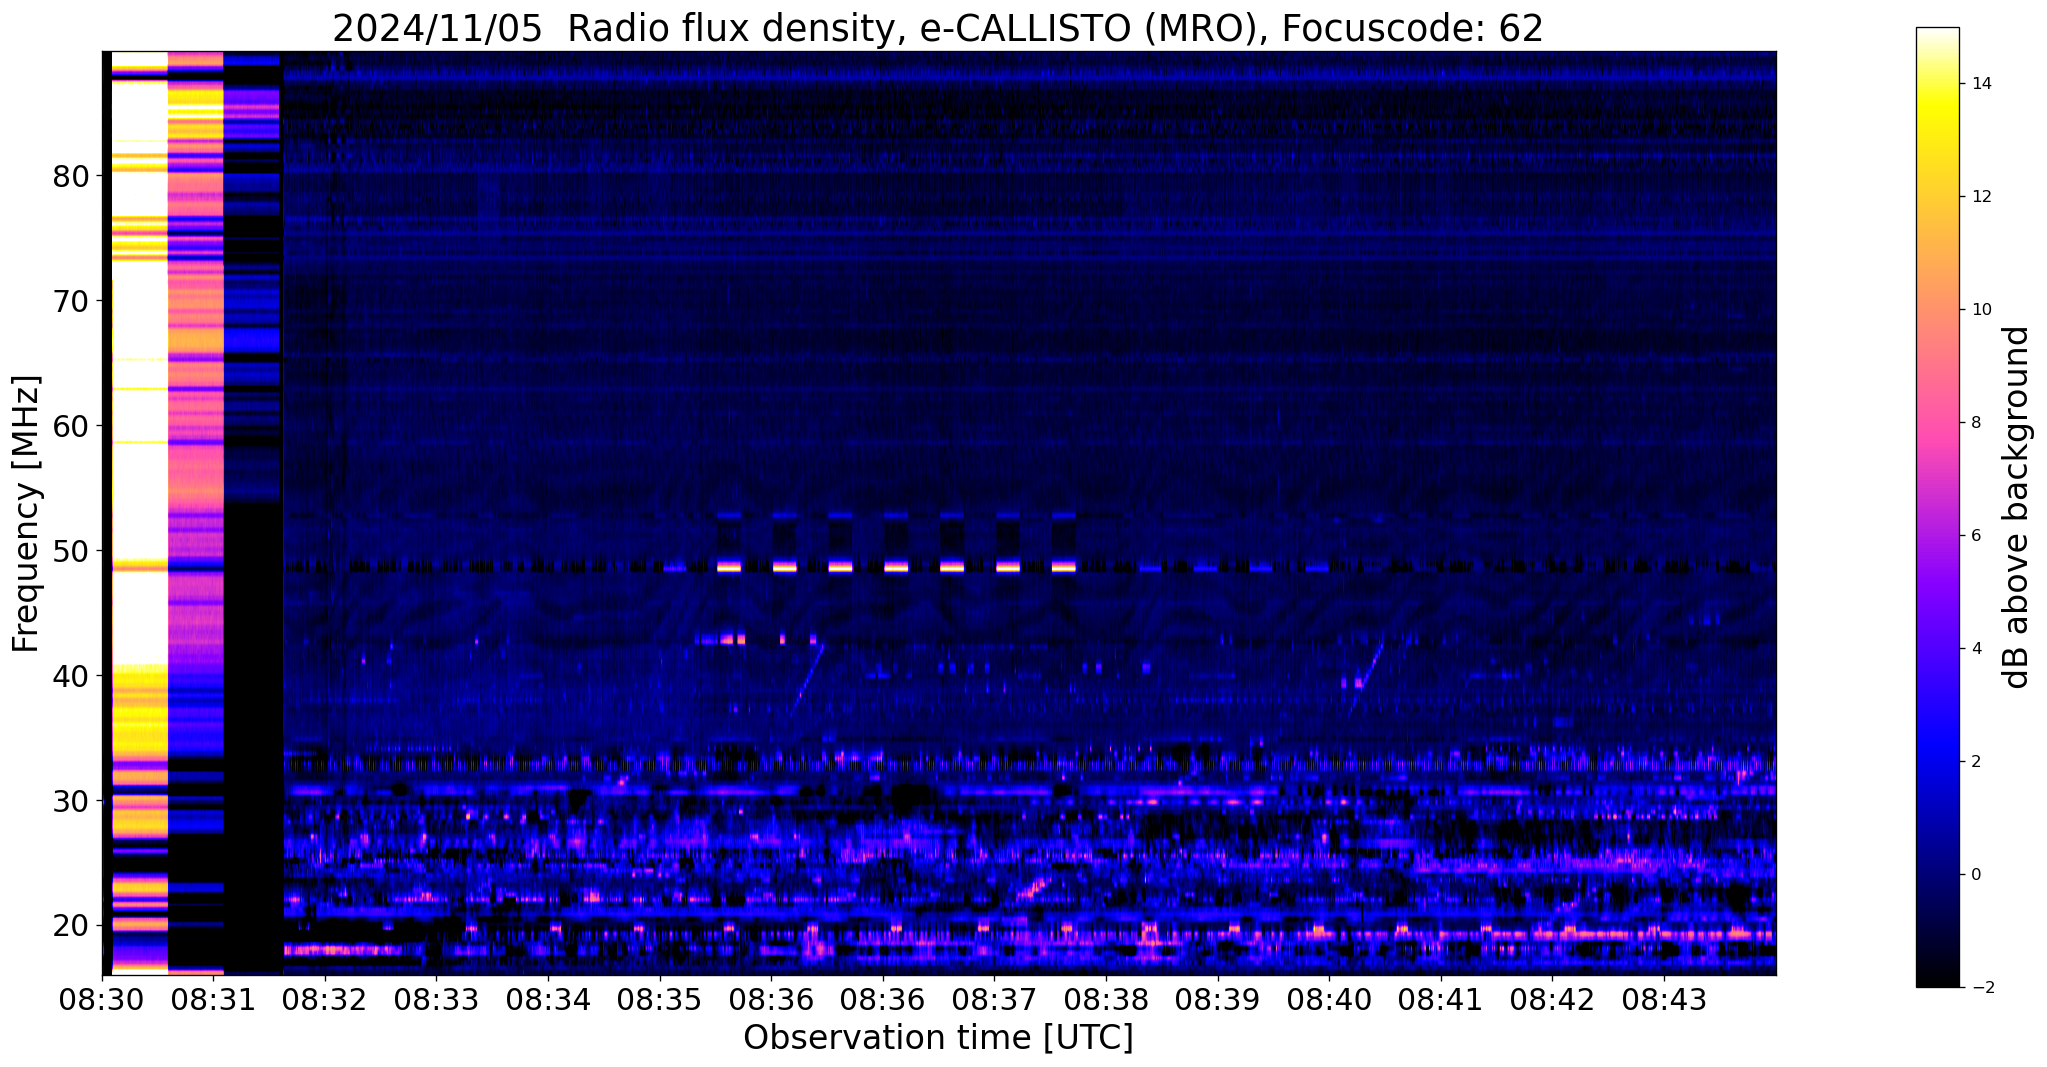Click the first bright 49 MHz pulse
The height and width of the screenshot is (1067, 2047).
click(729, 566)
